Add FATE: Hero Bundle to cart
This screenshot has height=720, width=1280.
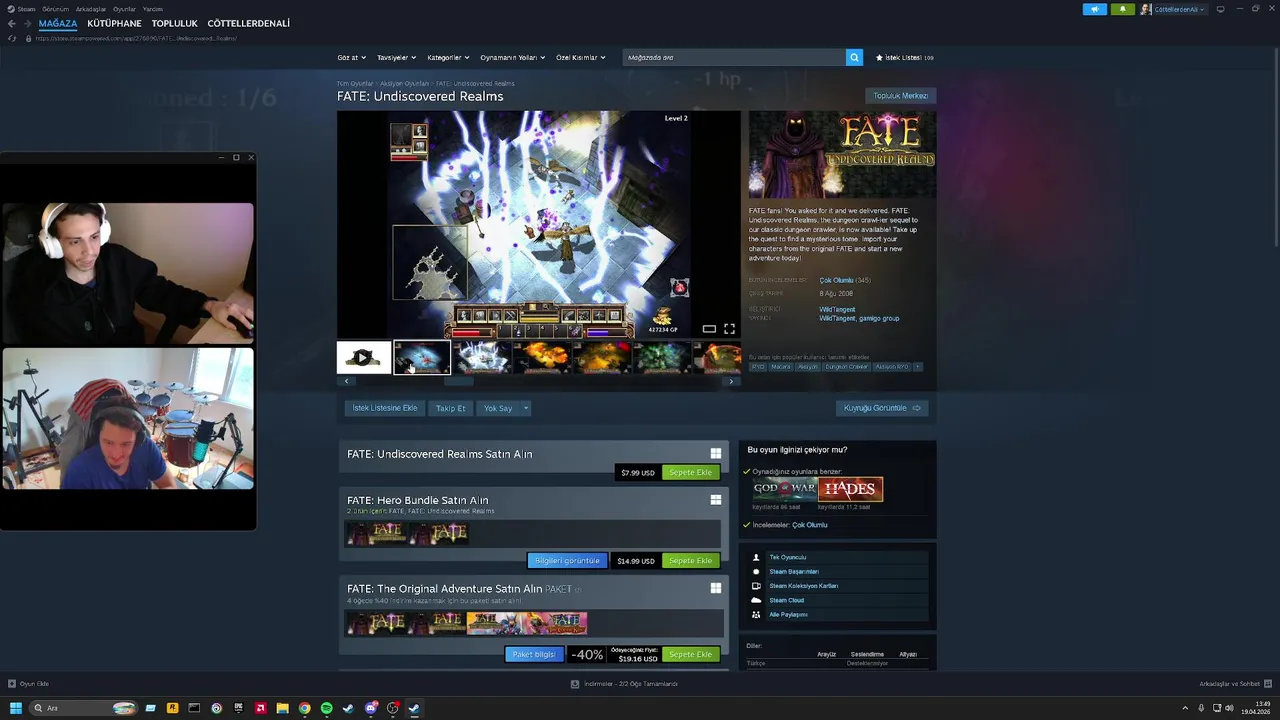pos(690,561)
